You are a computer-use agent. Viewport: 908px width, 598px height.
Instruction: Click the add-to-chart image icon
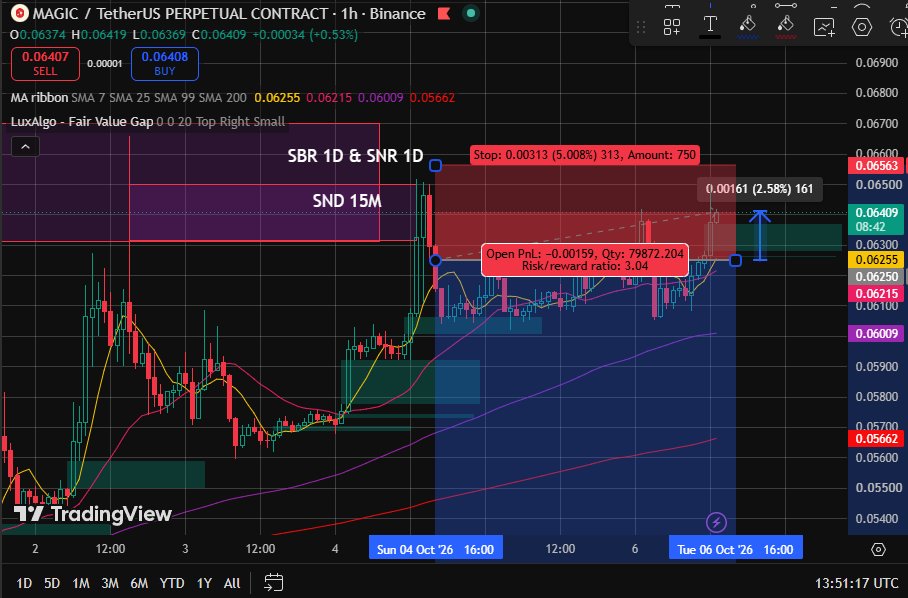pyautogui.click(x=824, y=27)
